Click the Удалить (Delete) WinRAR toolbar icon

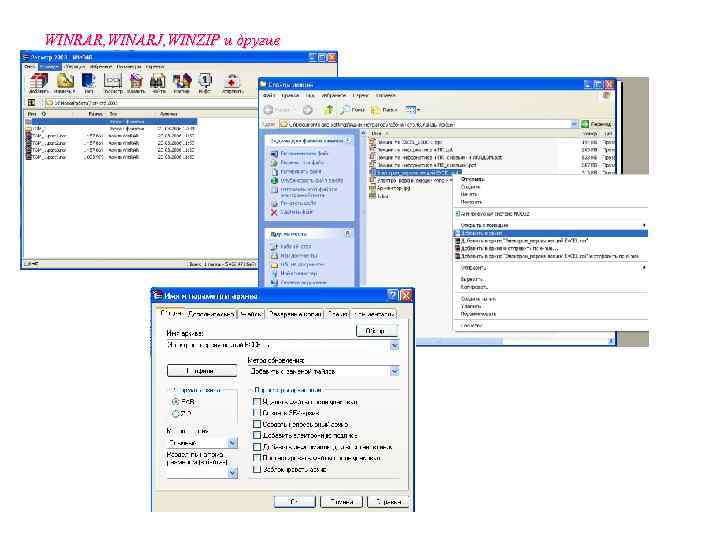(136, 81)
